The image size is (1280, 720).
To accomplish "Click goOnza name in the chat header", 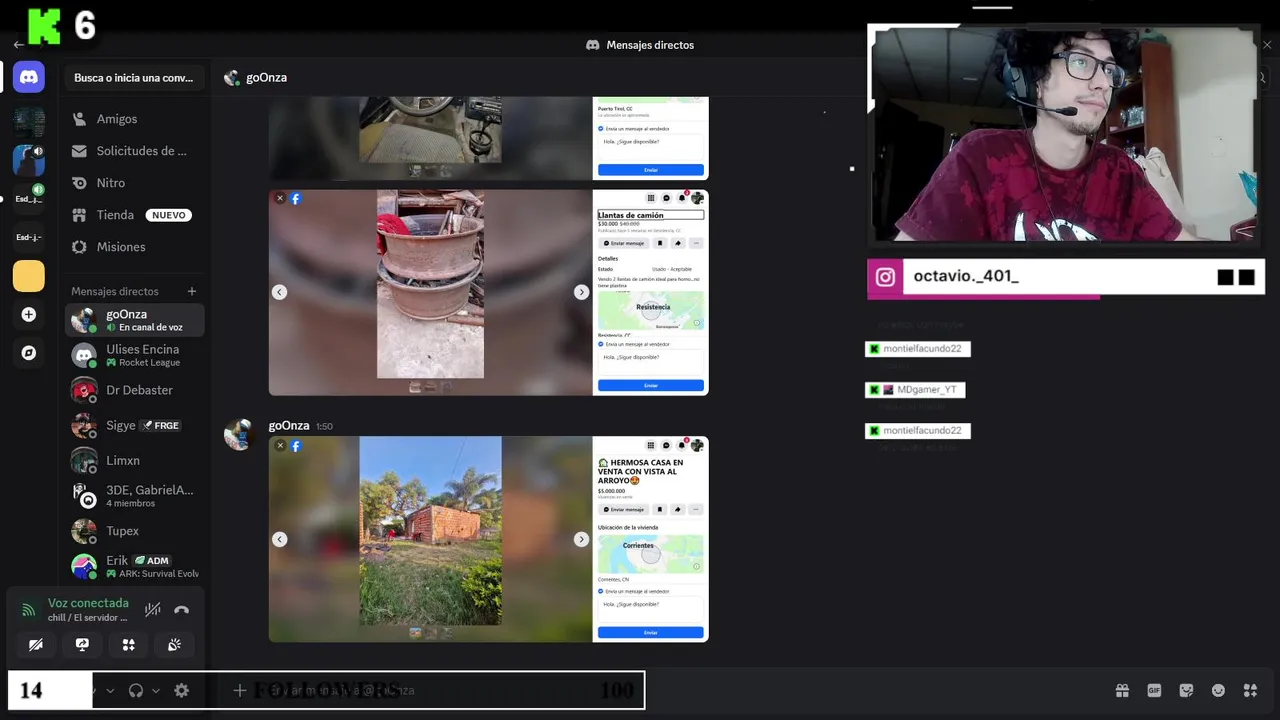I will [266, 78].
